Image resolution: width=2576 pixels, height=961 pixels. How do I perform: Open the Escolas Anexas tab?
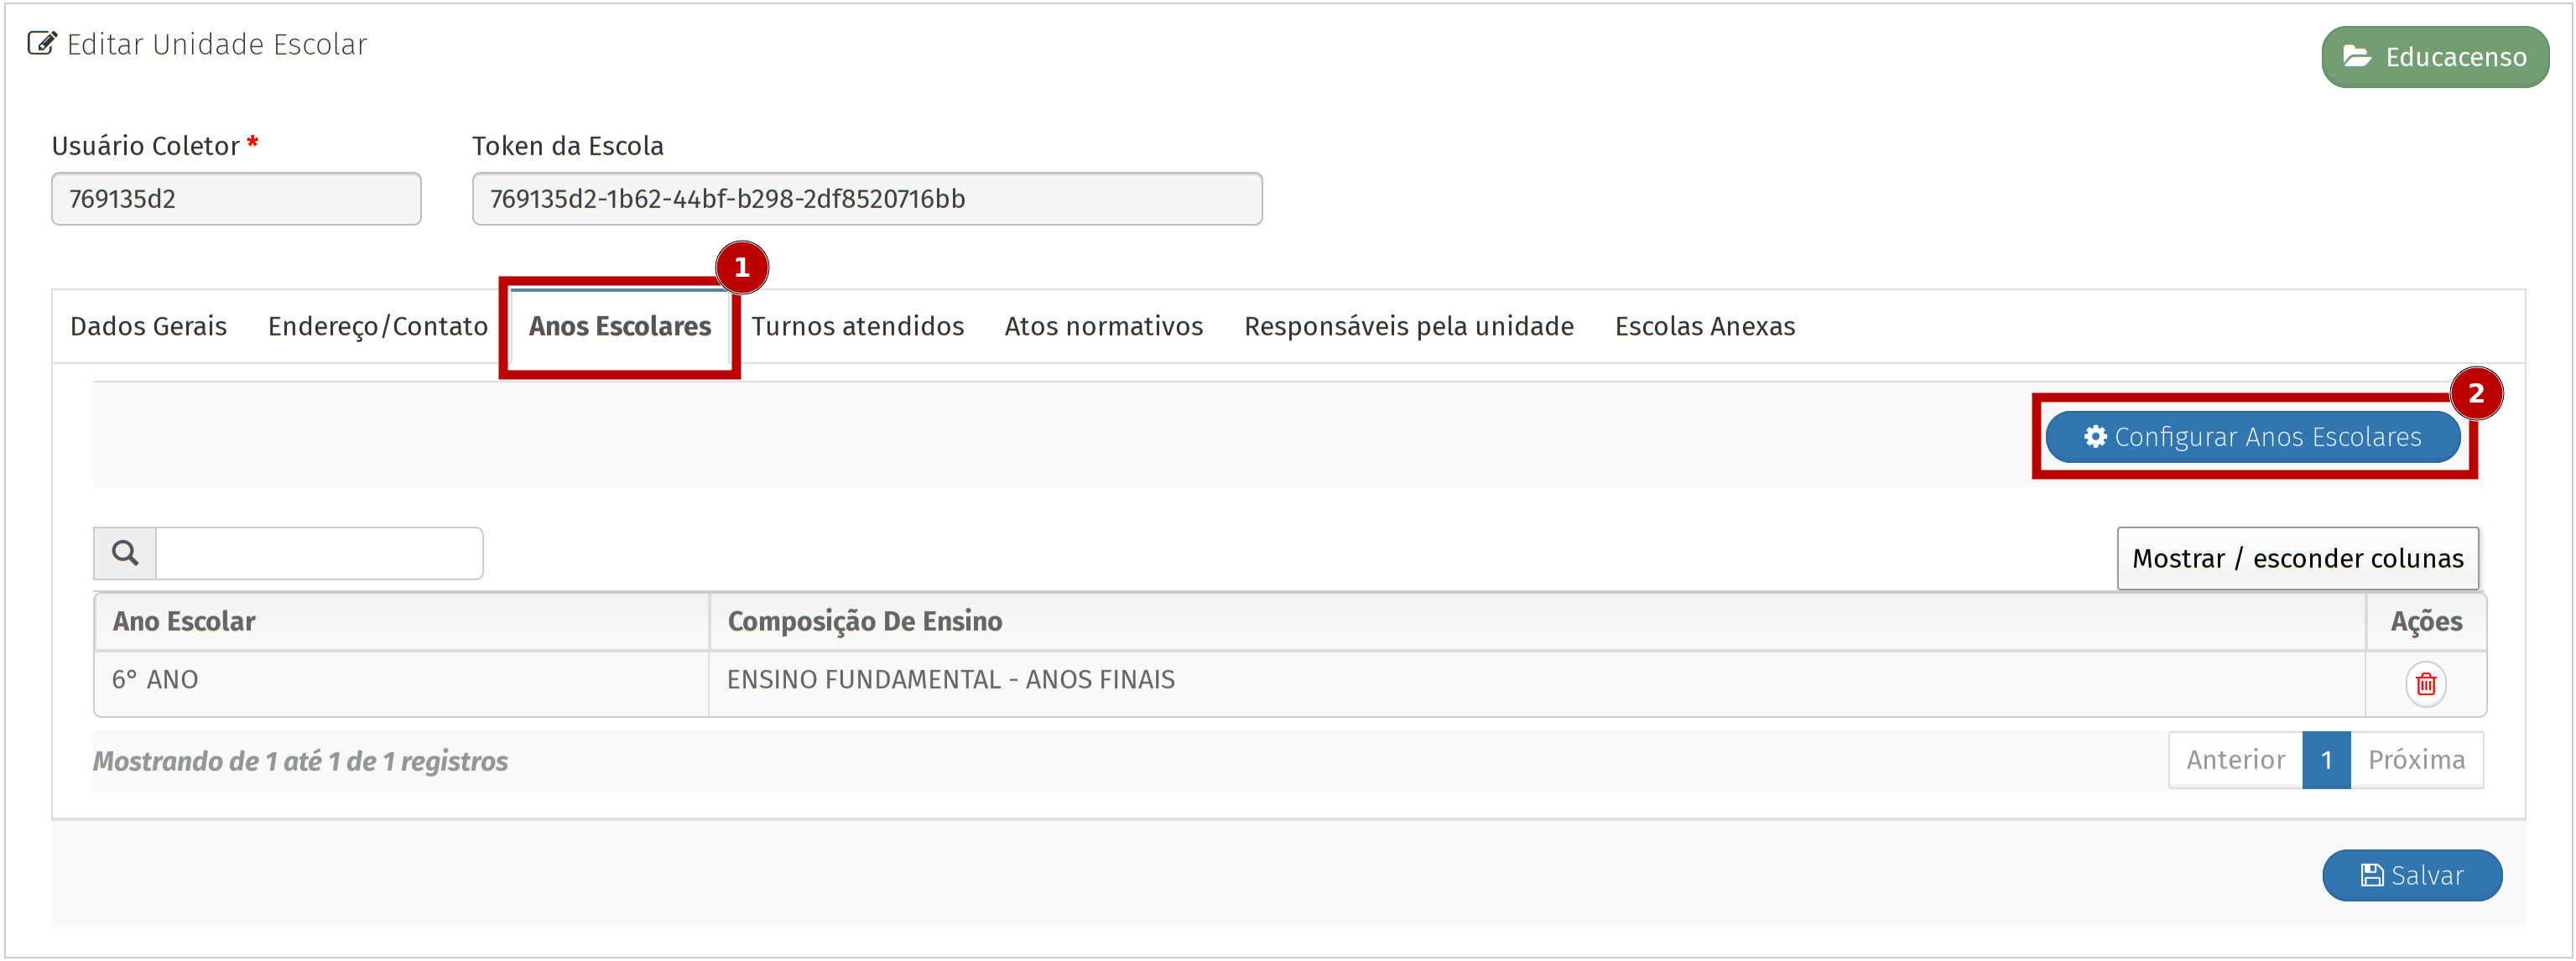[1704, 326]
